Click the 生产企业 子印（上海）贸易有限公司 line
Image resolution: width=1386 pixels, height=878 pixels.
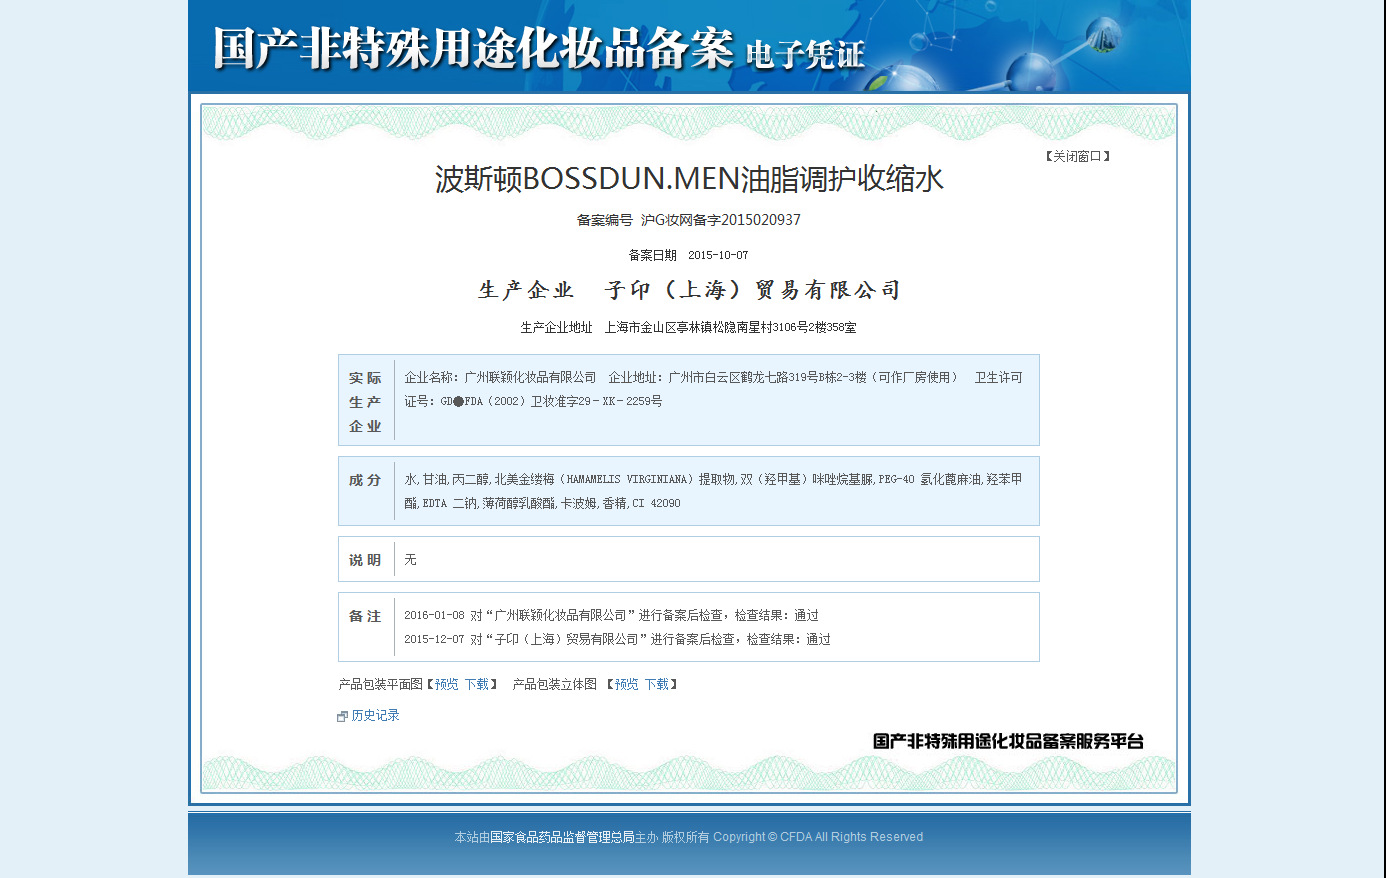pos(689,290)
